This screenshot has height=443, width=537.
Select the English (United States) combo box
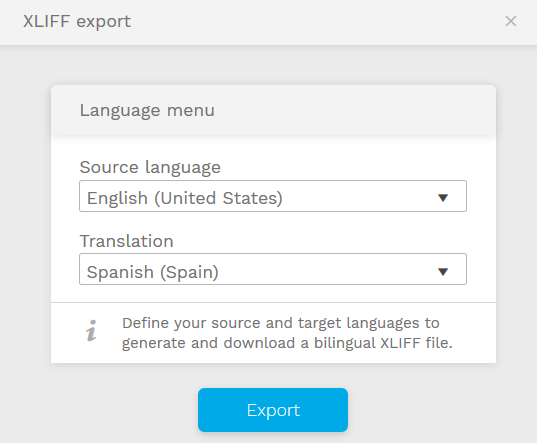[x=273, y=196]
